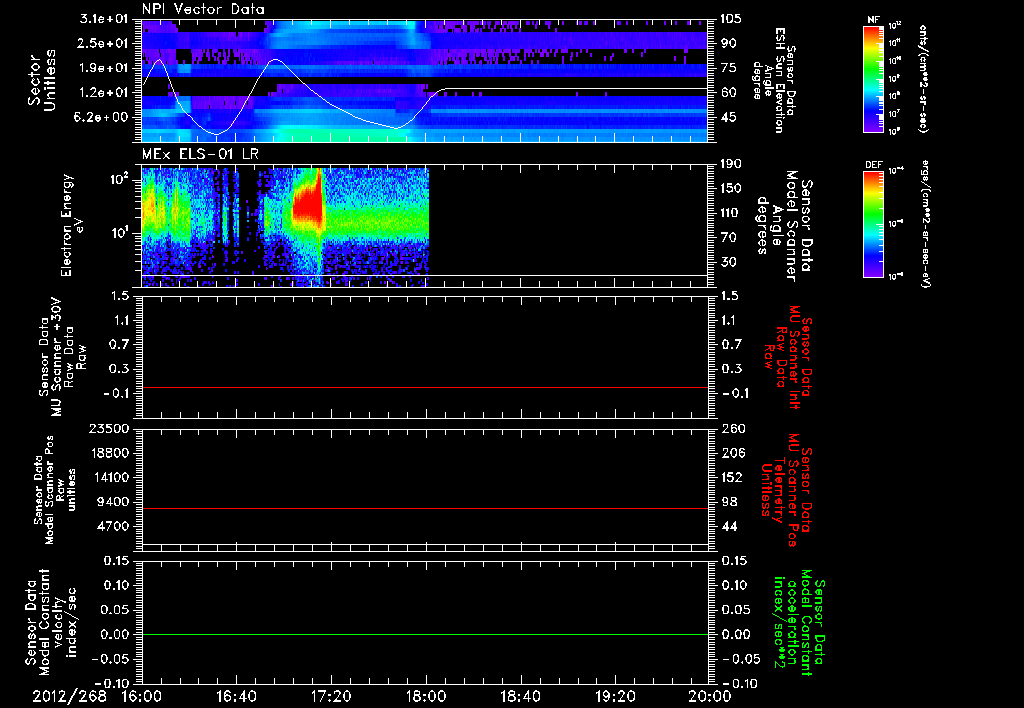
Task: Click the green Model Constant acceleration title
Action: click(x=799, y=622)
